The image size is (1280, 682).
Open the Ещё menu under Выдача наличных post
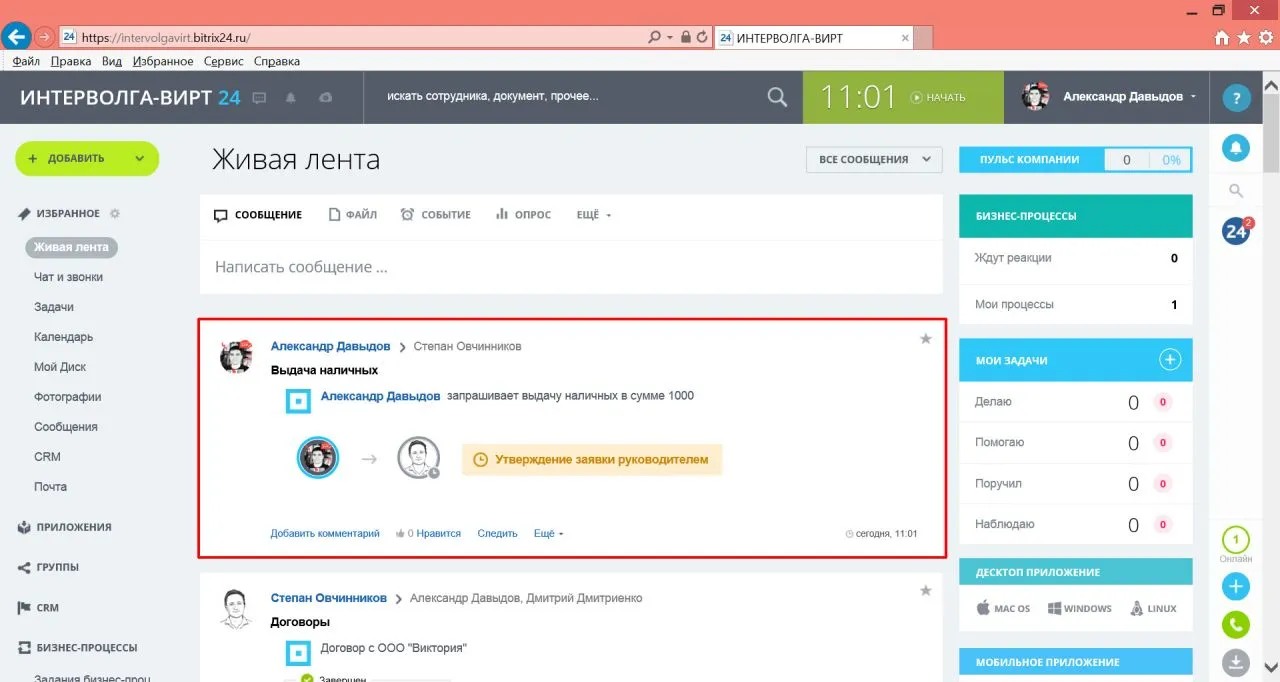[x=548, y=533]
